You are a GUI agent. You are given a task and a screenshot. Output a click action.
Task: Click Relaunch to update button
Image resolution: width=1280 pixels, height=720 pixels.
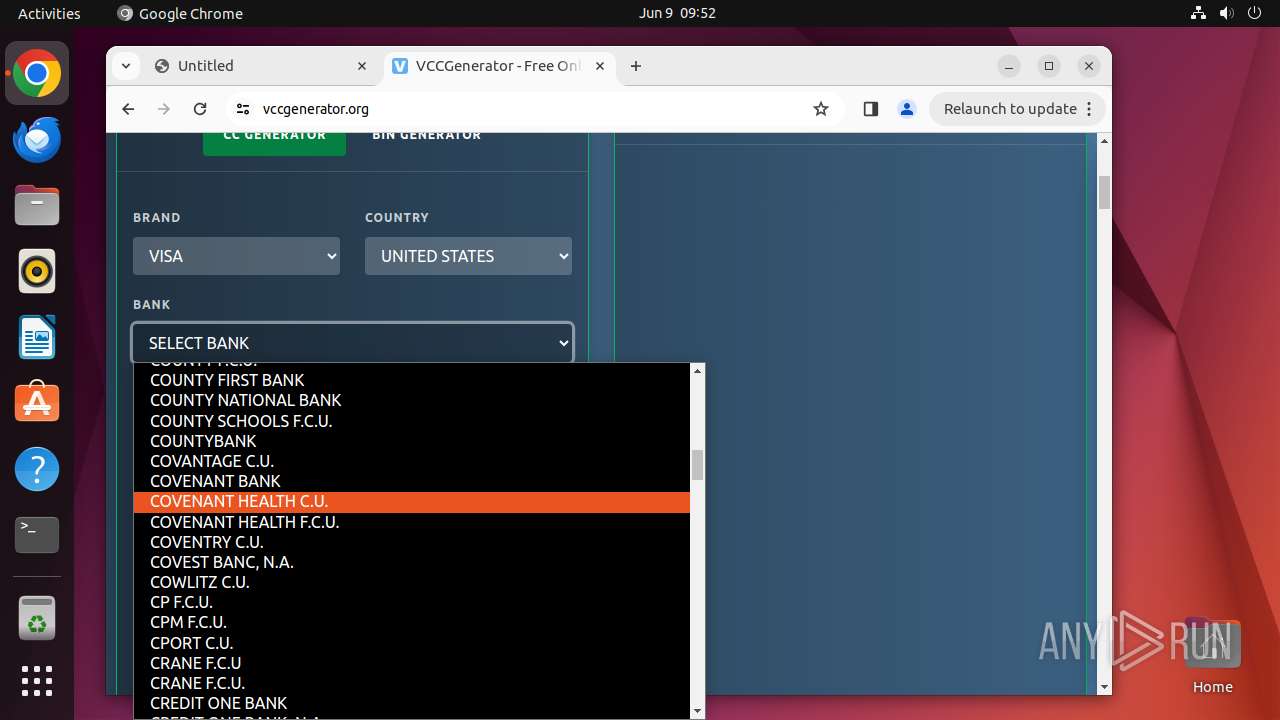[1018, 109]
